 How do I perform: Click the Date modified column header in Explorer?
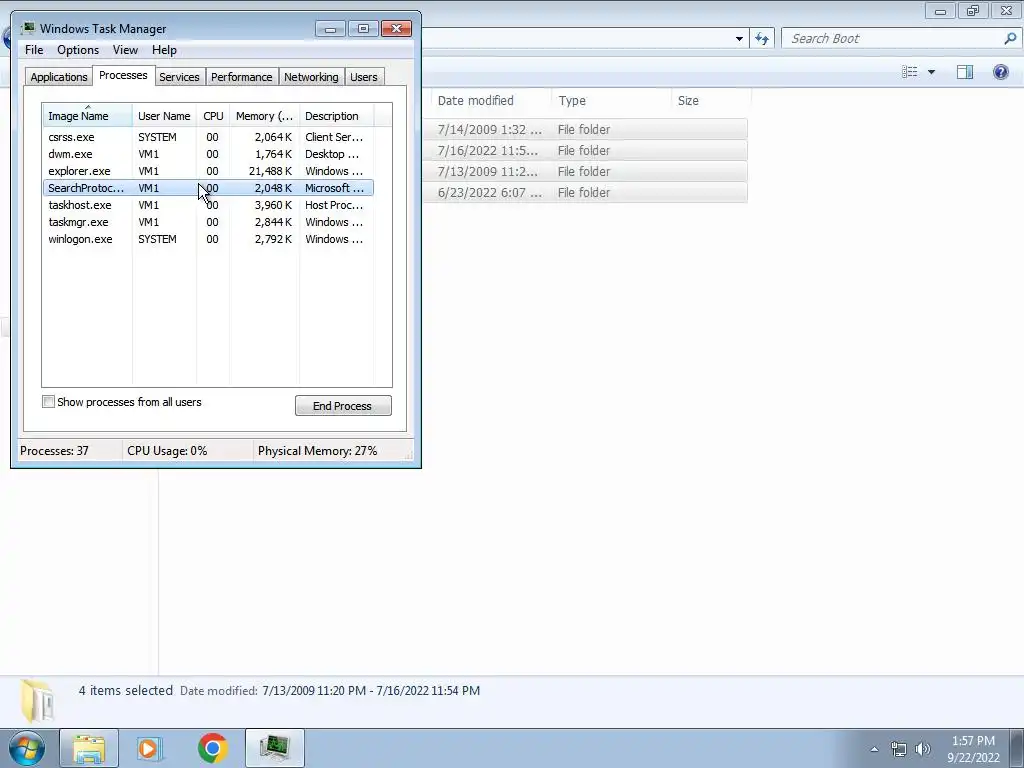click(491, 101)
